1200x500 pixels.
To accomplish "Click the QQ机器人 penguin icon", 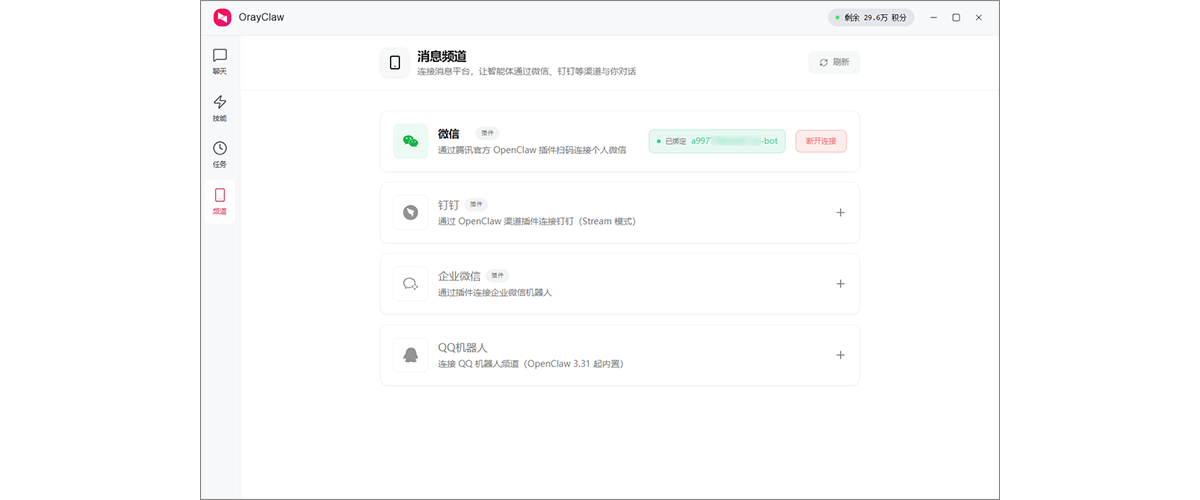I will [x=410, y=354].
